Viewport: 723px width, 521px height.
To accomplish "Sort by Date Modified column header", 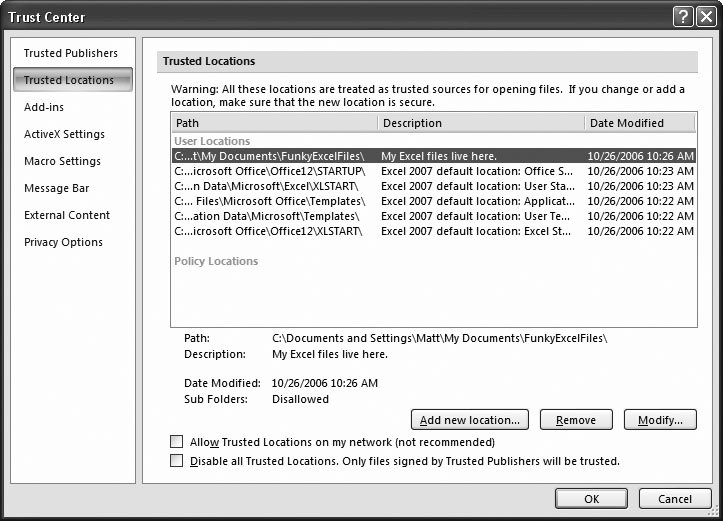I will click(638, 123).
